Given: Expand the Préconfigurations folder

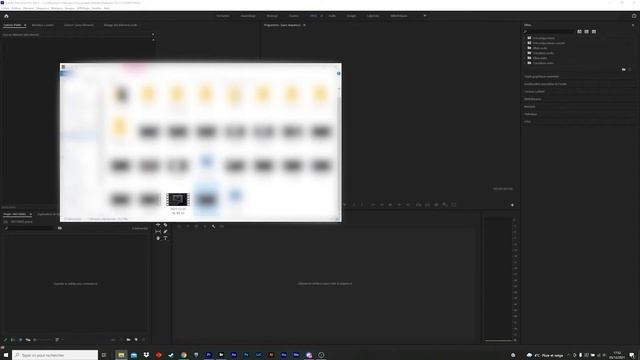Looking at the screenshot, I should (x=525, y=38).
